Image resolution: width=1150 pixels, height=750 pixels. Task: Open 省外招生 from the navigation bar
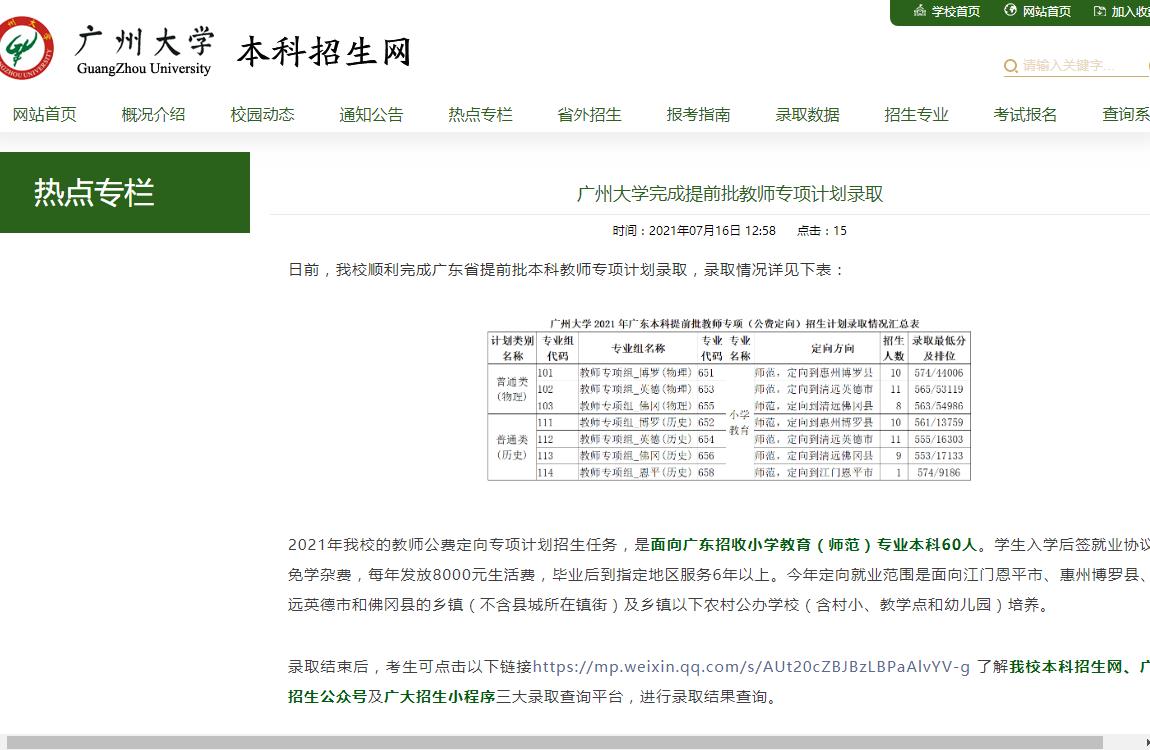point(589,114)
